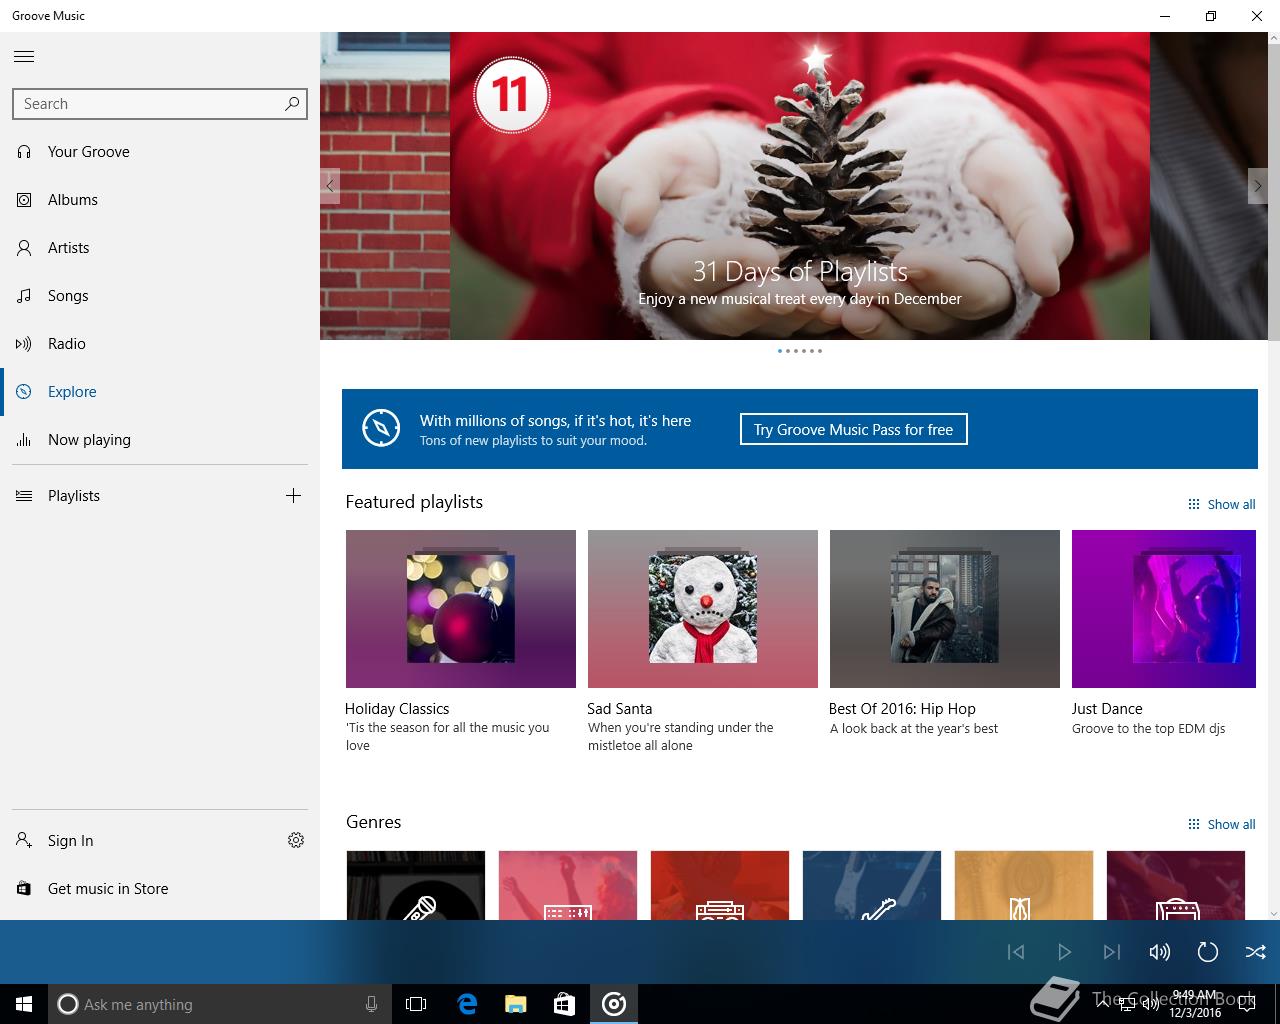
Task: Open Now playing view
Action: click(x=160, y=440)
